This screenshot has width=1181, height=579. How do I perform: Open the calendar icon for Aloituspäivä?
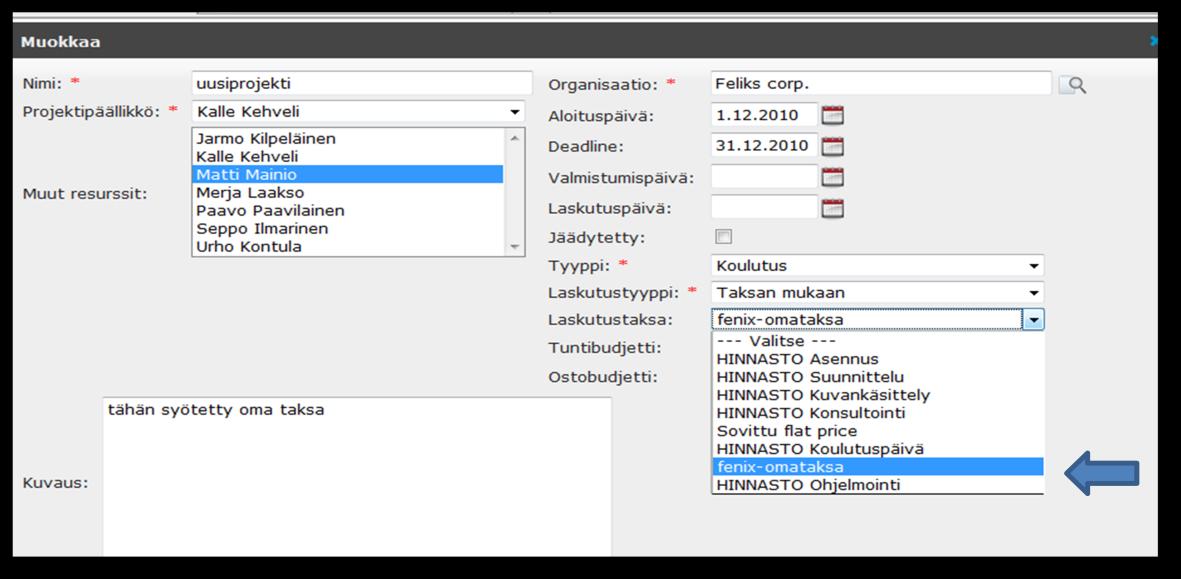click(x=832, y=115)
